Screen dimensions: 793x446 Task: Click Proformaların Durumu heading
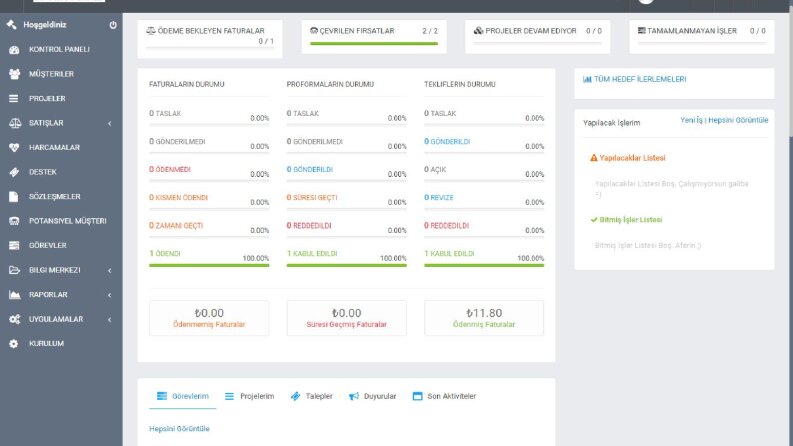(330, 84)
